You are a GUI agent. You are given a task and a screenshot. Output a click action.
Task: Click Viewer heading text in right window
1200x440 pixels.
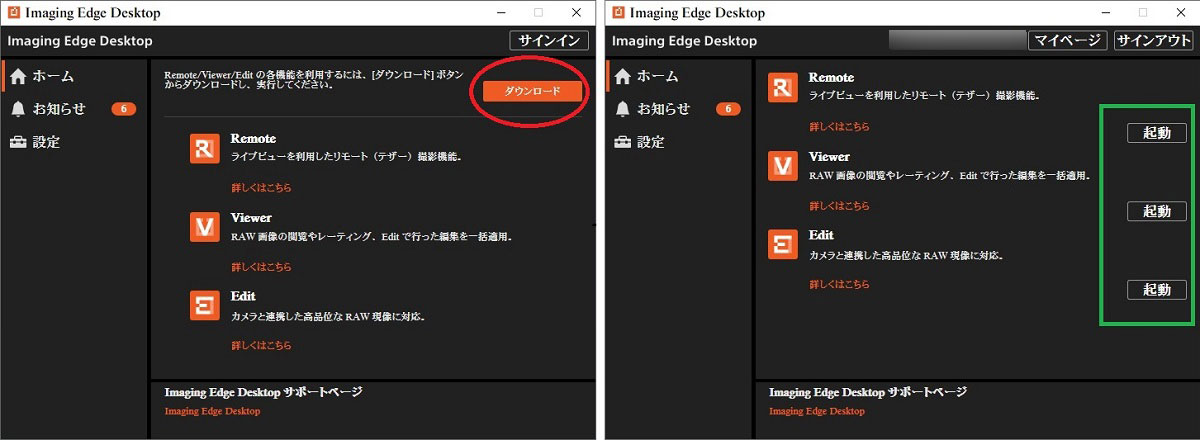(829, 156)
